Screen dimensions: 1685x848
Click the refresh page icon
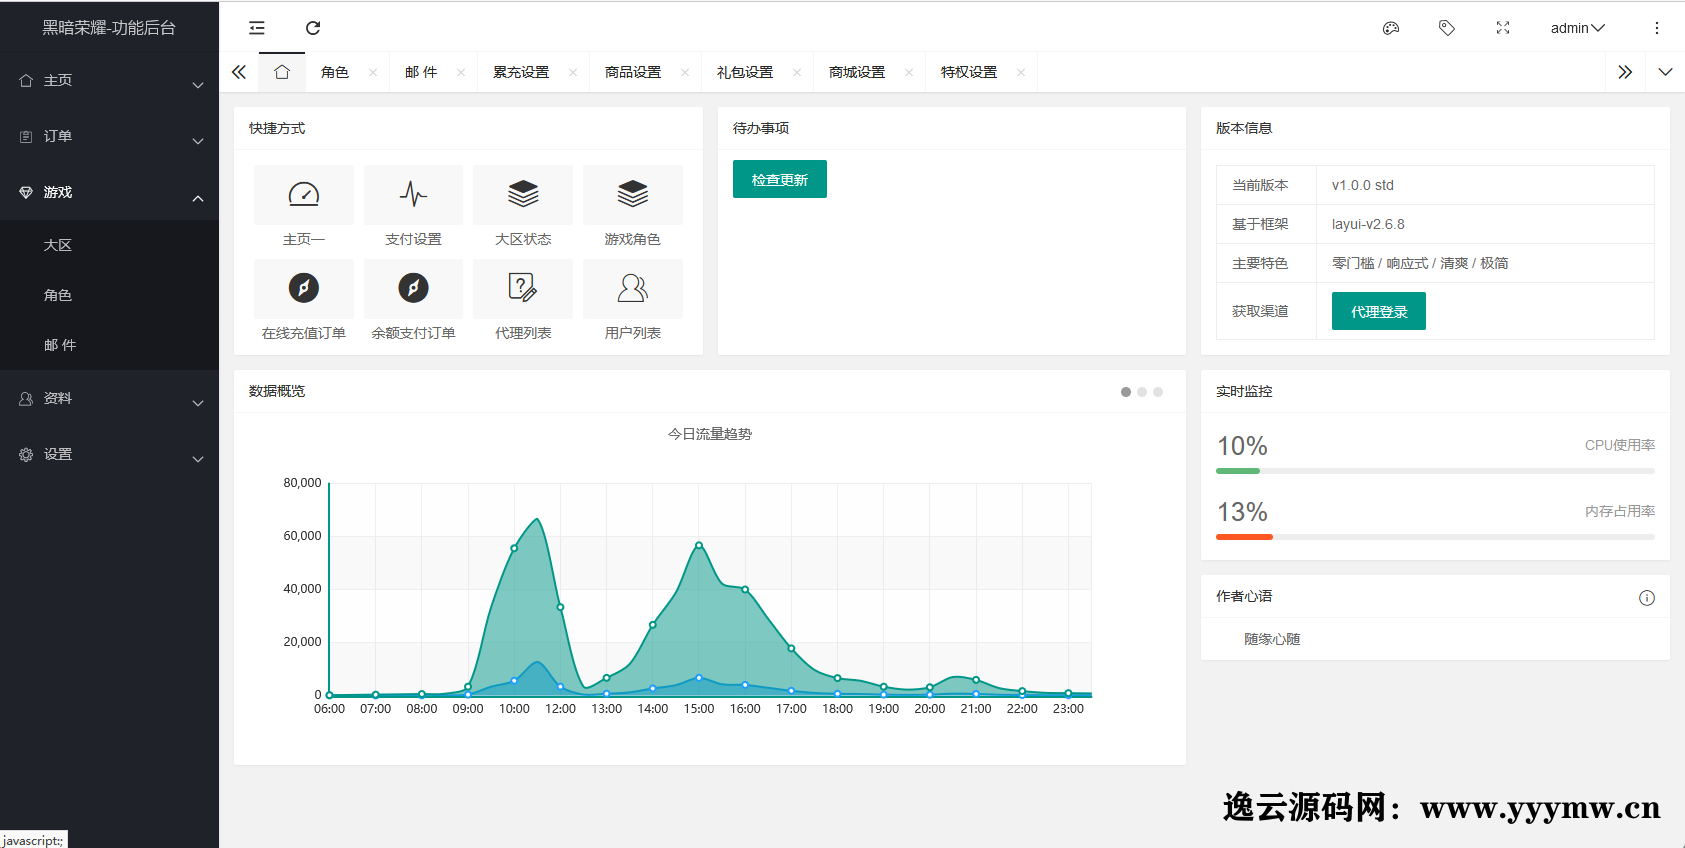[x=313, y=28]
